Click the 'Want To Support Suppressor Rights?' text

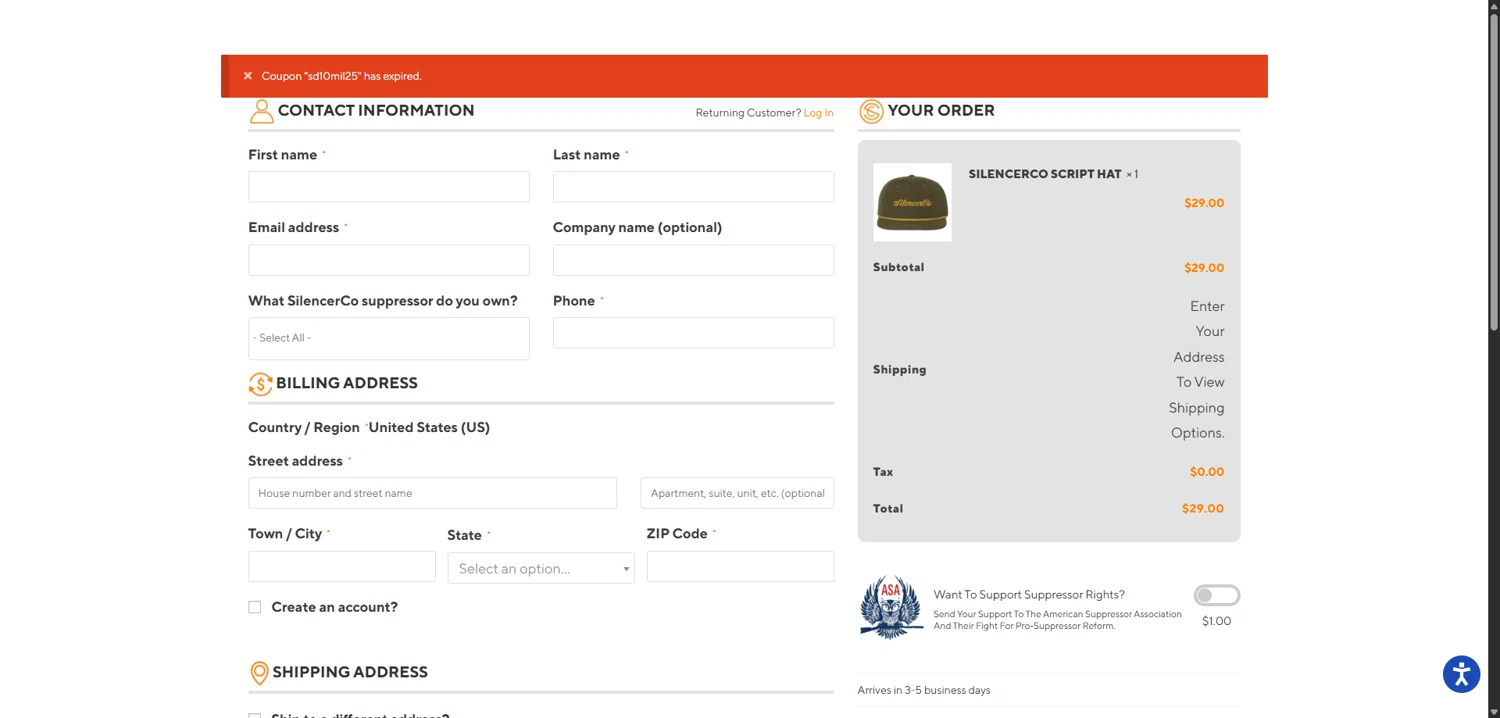click(1029, 594)
